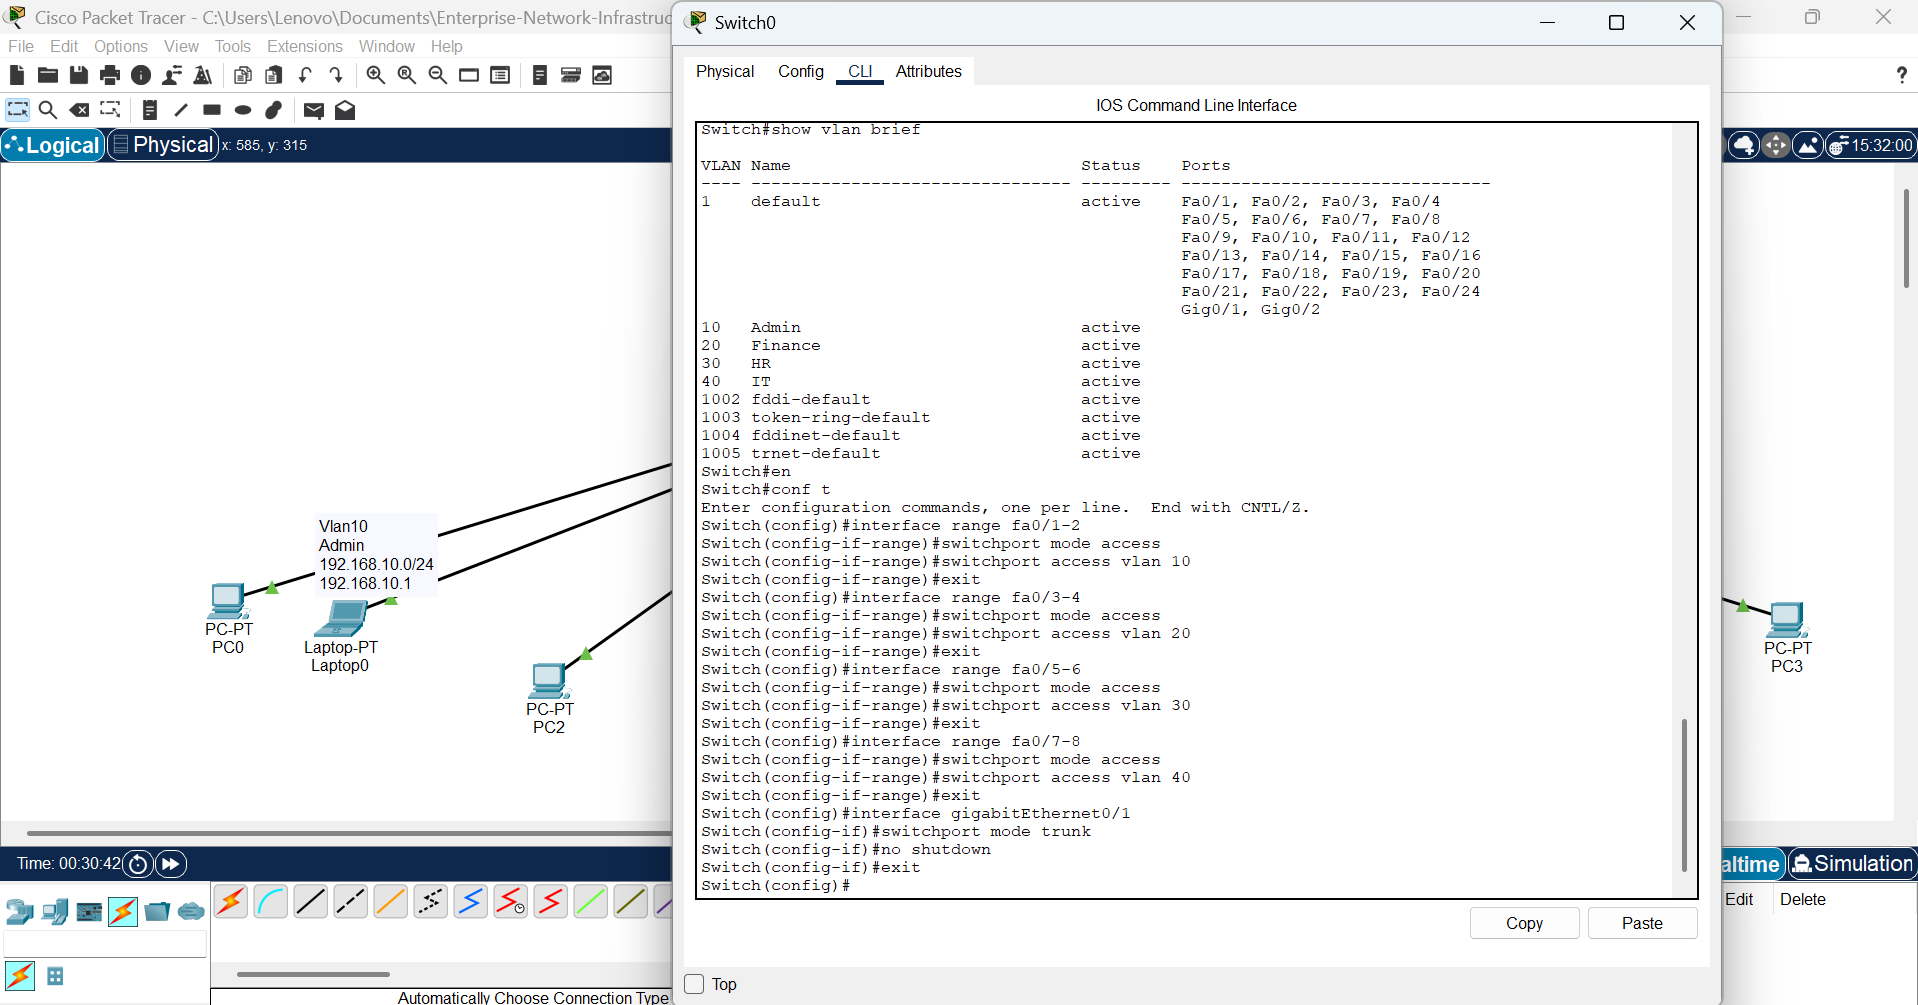Click PC0 device on workspace
The width and height of the screenshot is (1918, 1005).
227,601
